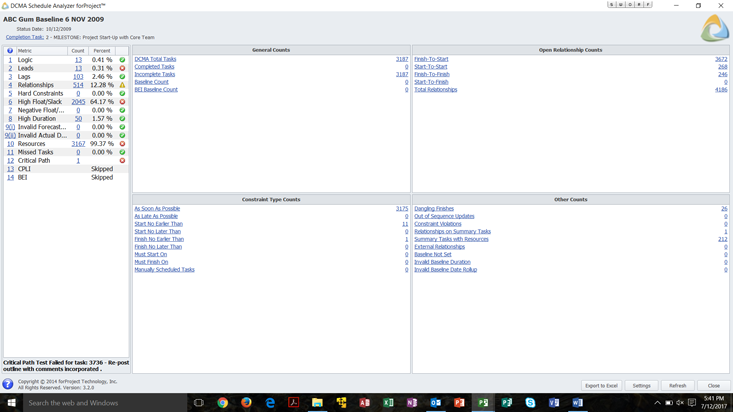Open the DCMA Total Tasks link
This screenshot has height=412, width=733.
tap(155, 59)
